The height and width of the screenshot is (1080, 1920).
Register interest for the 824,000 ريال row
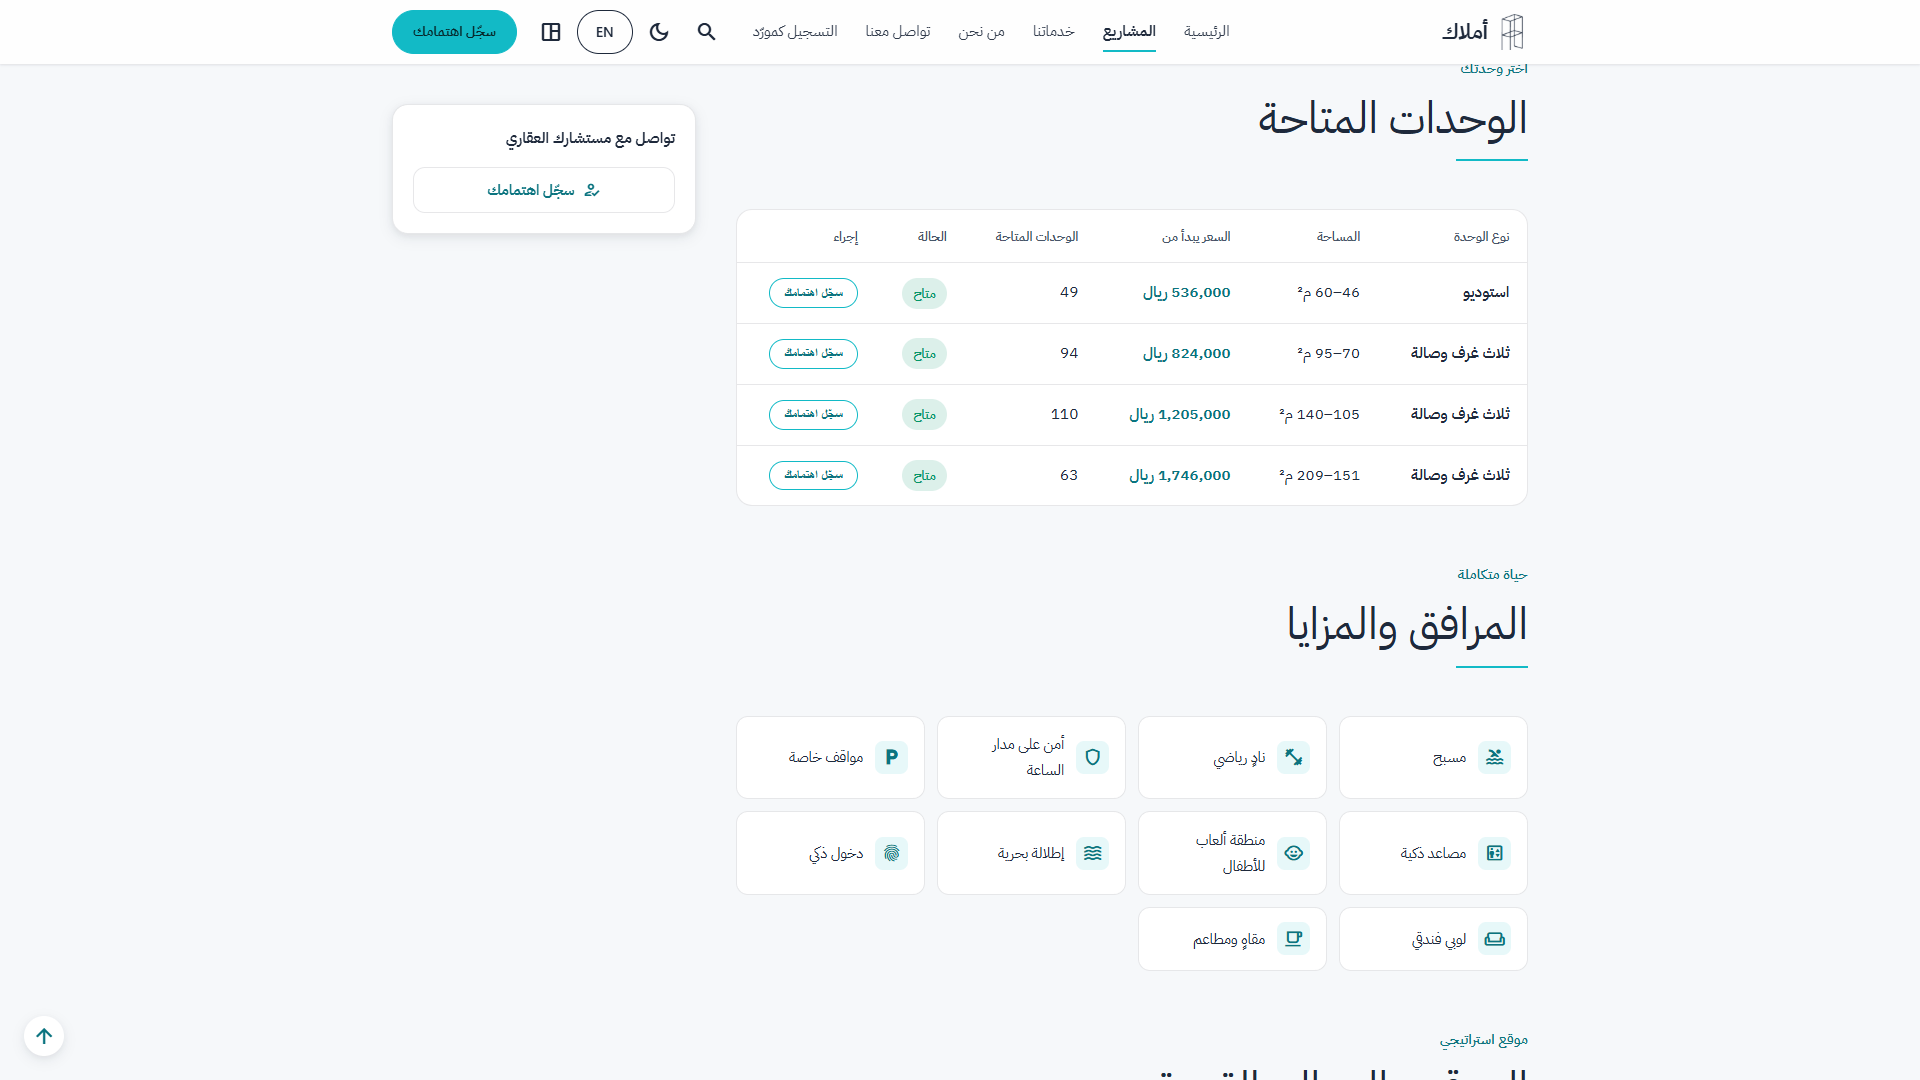point(813,354)
